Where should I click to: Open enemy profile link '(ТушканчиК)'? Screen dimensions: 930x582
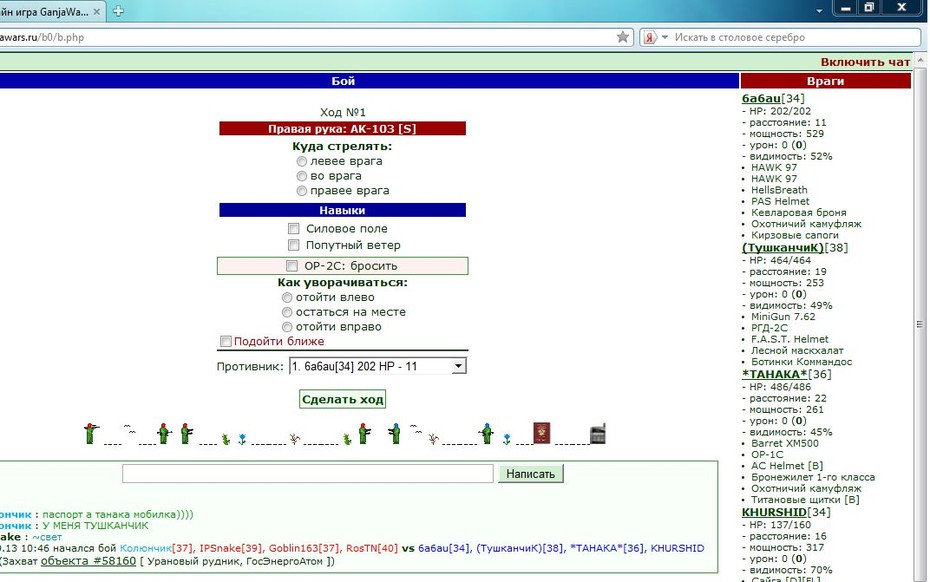coord(782,247)
